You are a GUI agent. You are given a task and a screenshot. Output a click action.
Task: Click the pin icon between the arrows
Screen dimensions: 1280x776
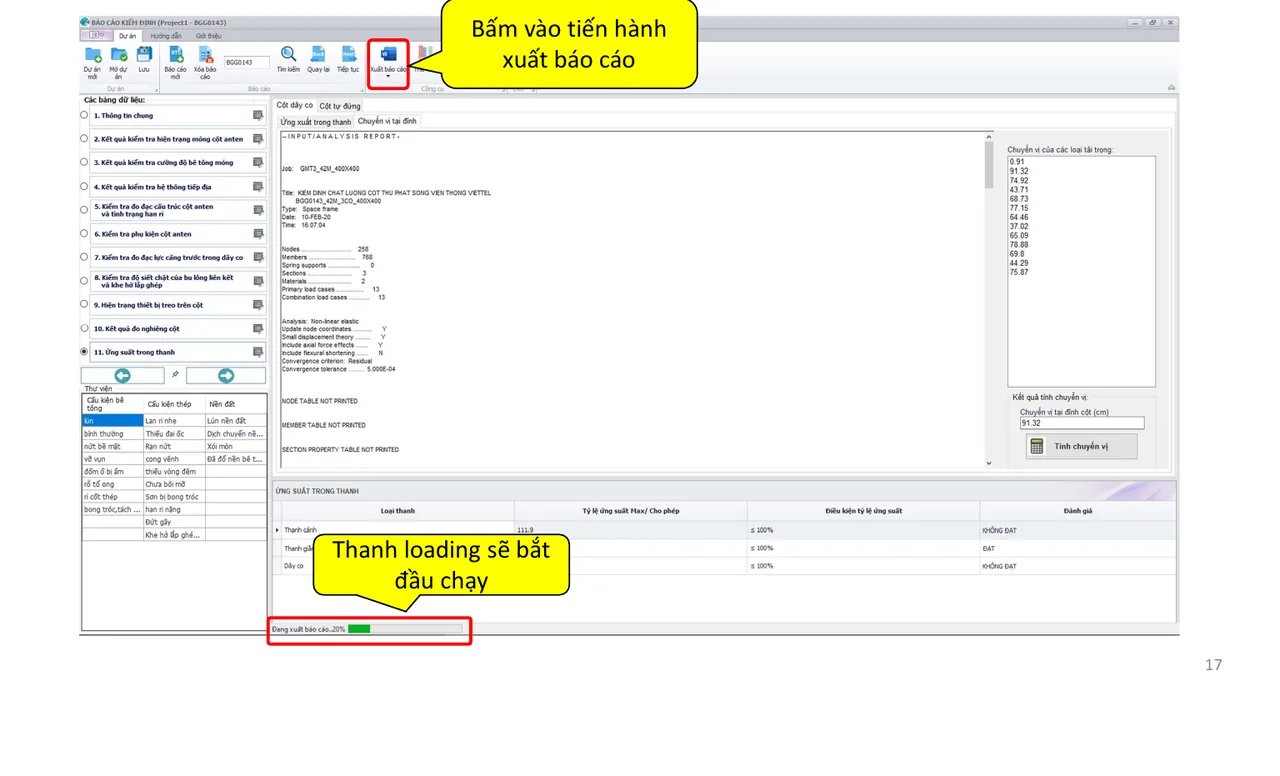click(x=175, y=375)
